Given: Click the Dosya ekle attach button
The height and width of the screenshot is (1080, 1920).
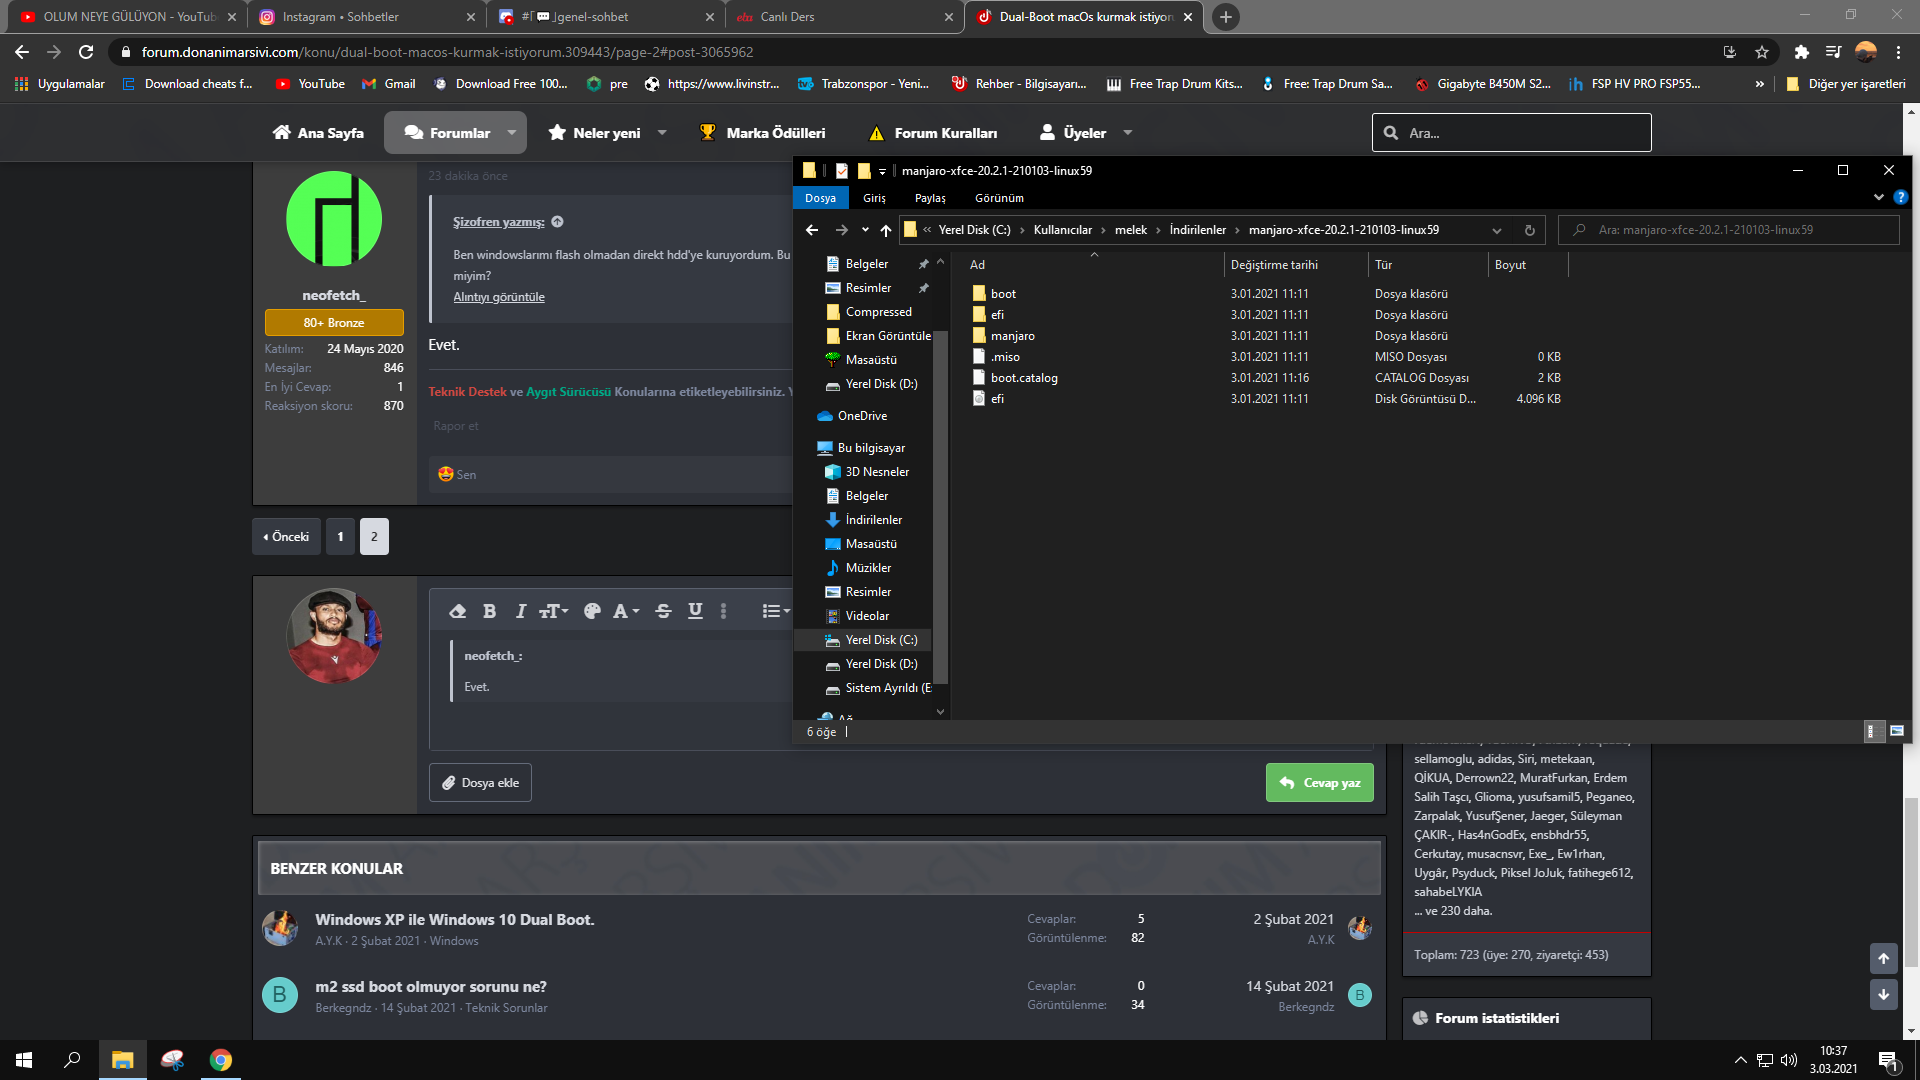Looking at the screenshot, I should point(480,783).
